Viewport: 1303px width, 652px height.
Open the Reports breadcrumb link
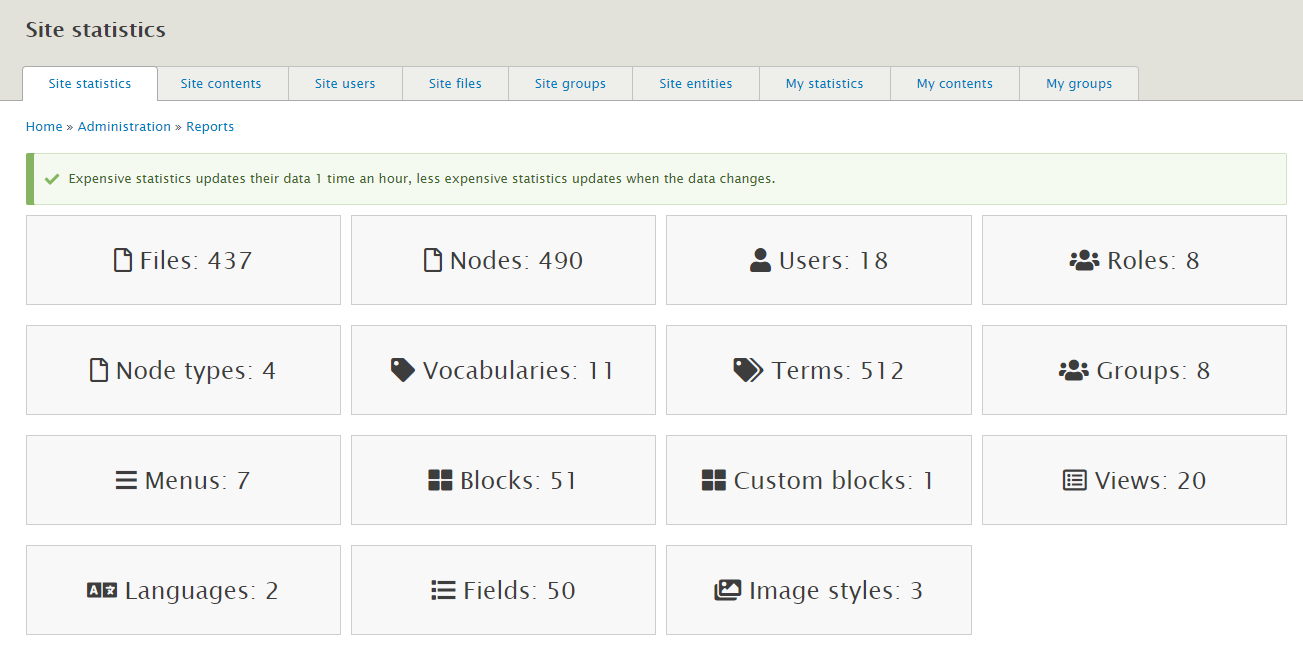click(x=210, y=126)
